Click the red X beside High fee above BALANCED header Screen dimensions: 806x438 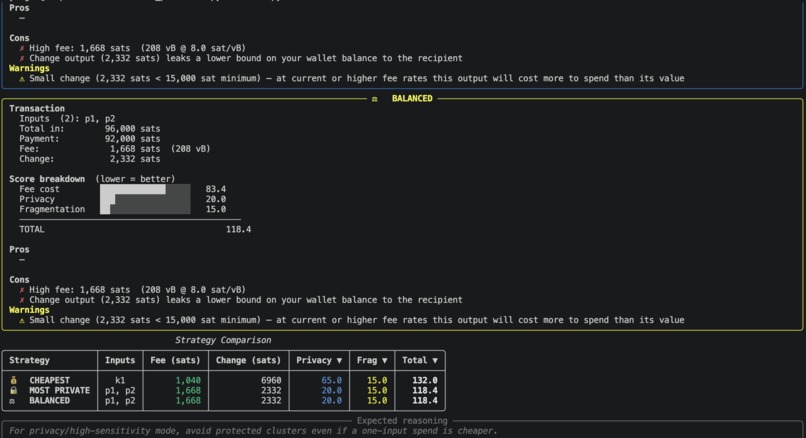[x=22, y=48]
